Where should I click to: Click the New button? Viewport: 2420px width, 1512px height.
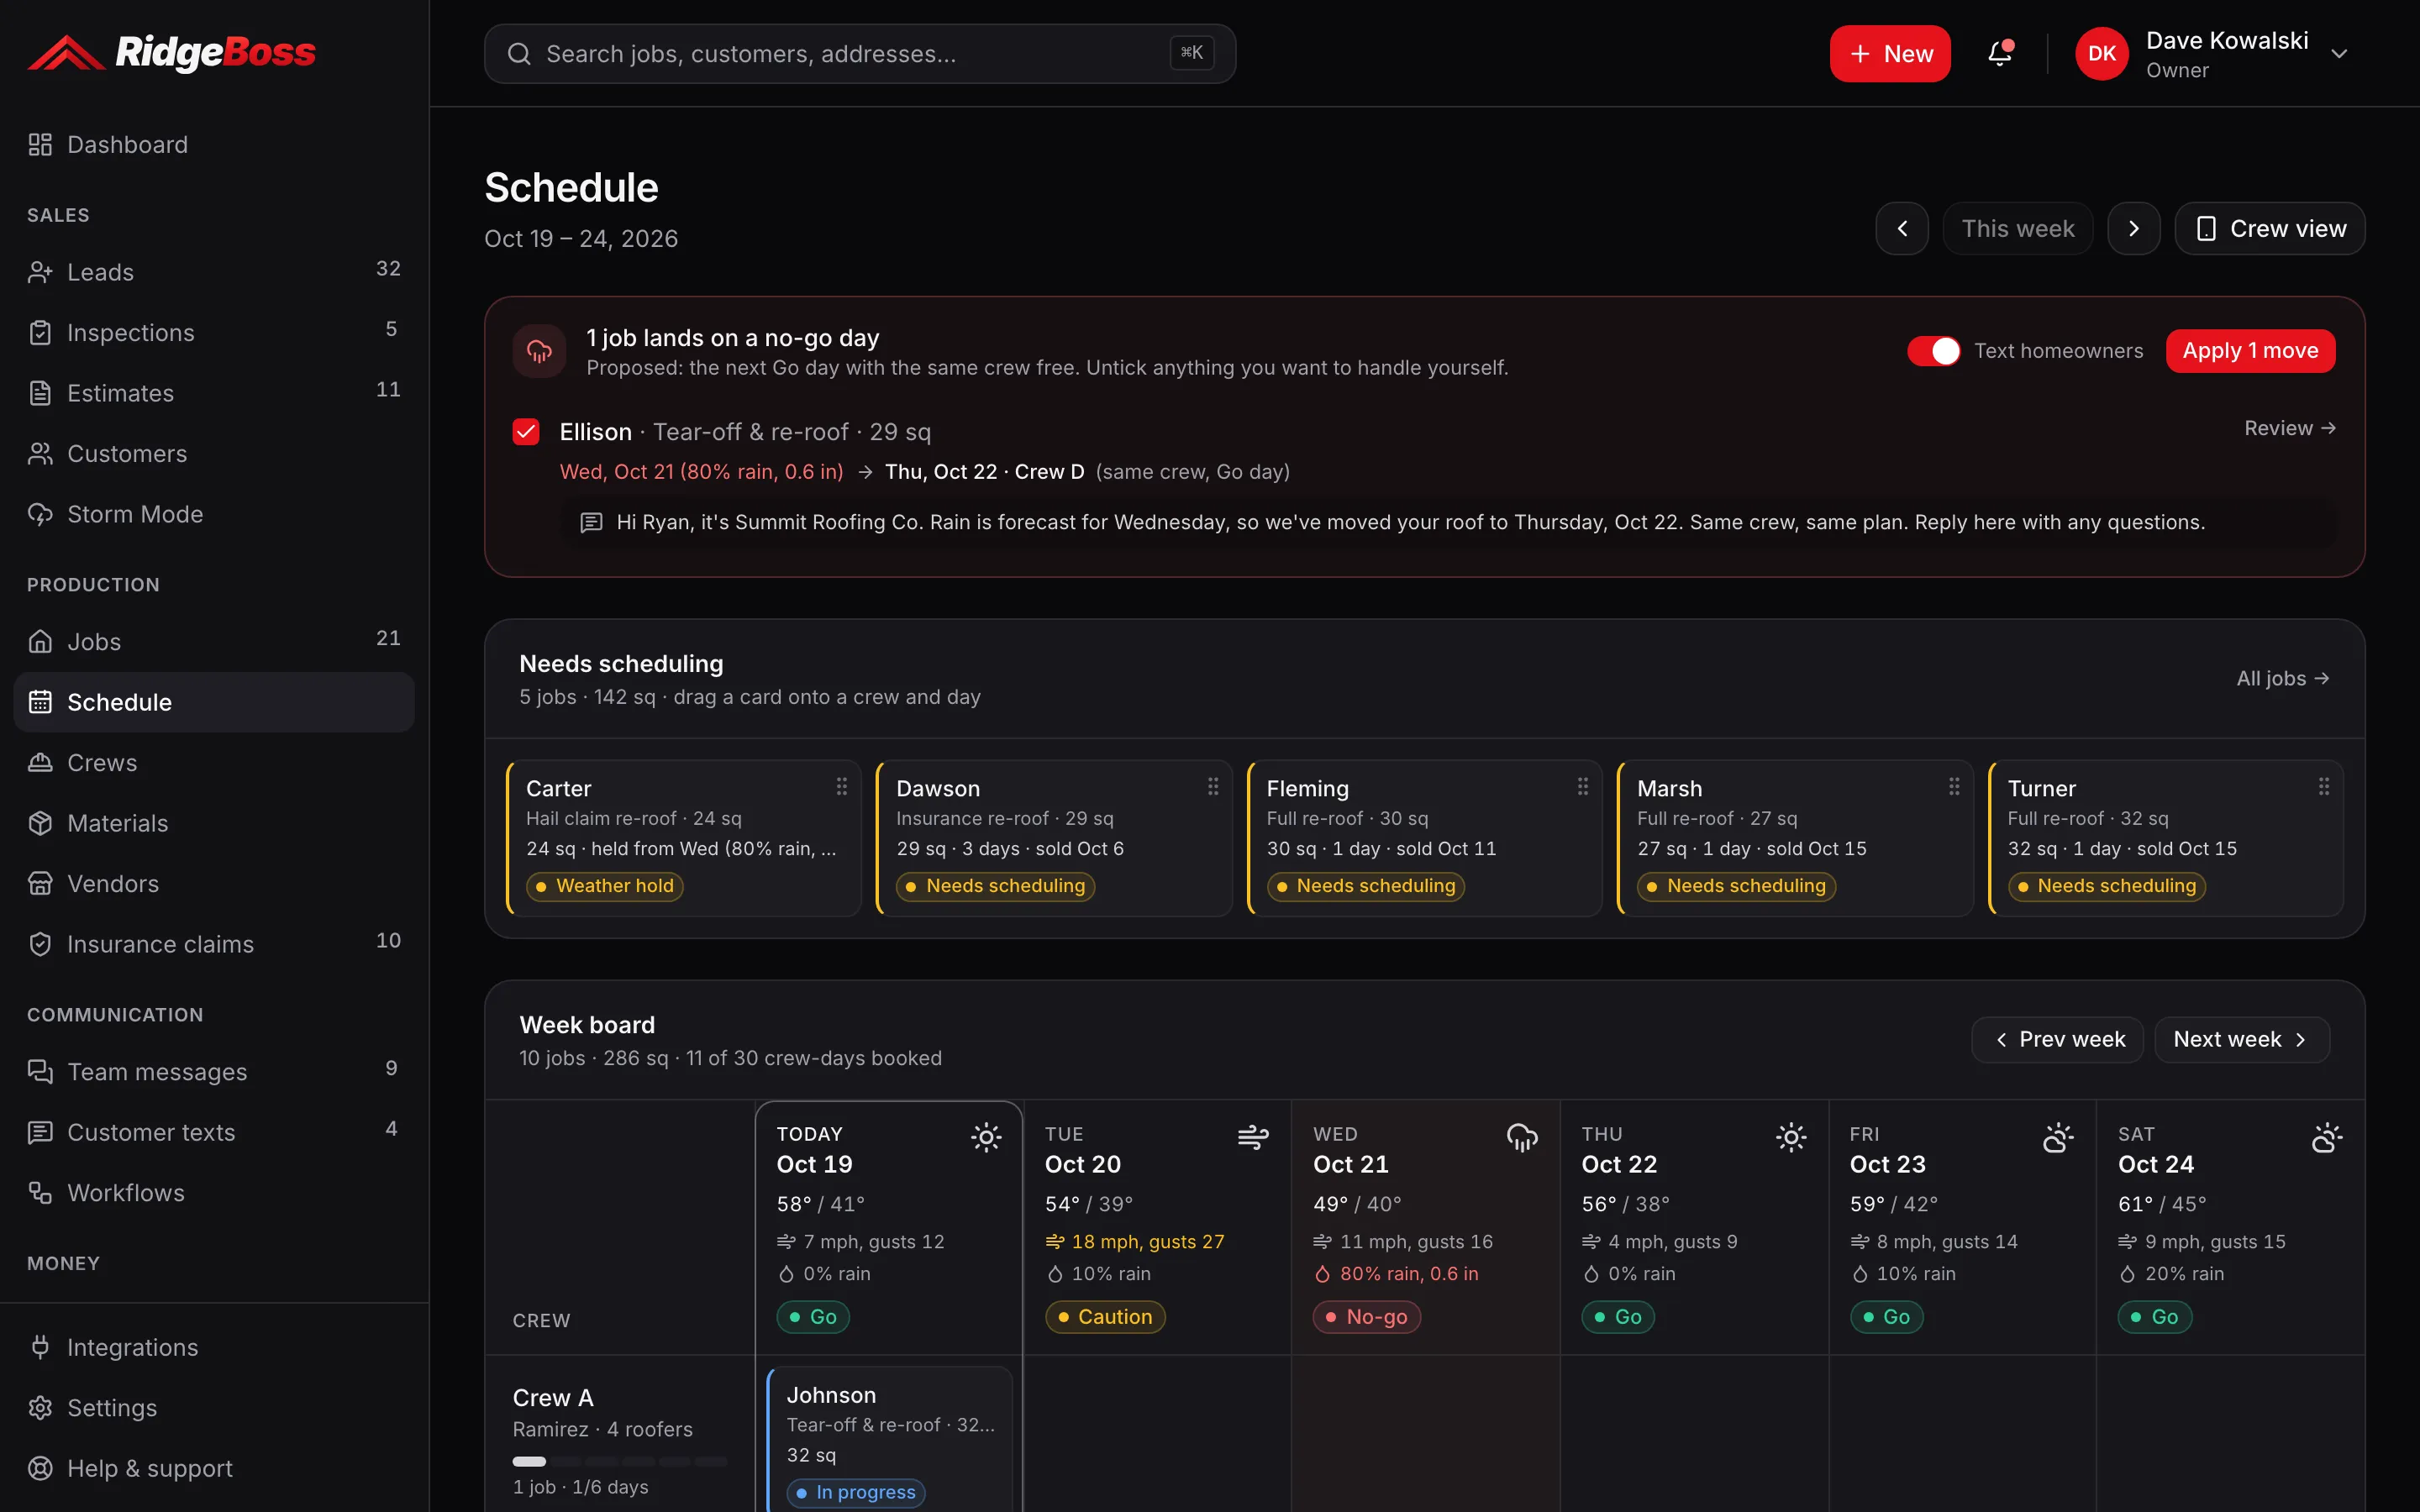1890,54
